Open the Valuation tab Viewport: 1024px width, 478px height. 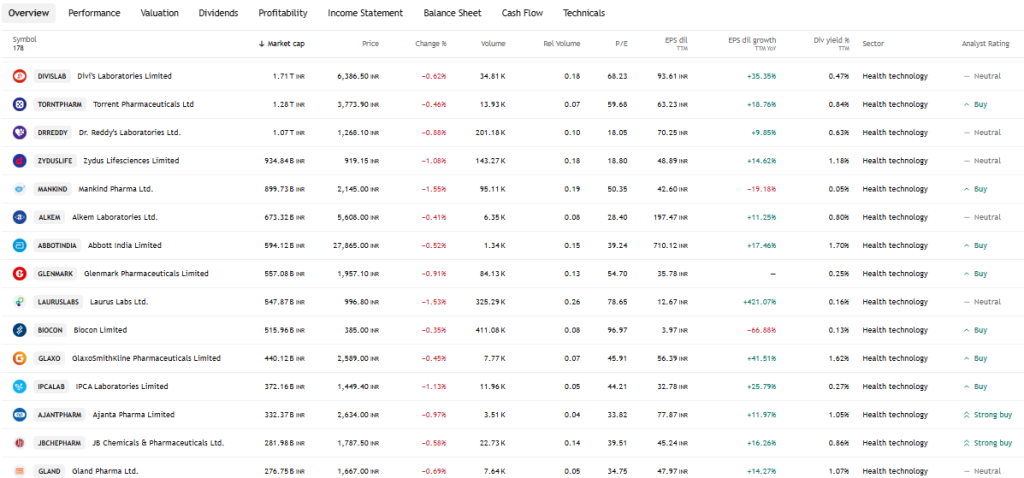tap(159, 13)
